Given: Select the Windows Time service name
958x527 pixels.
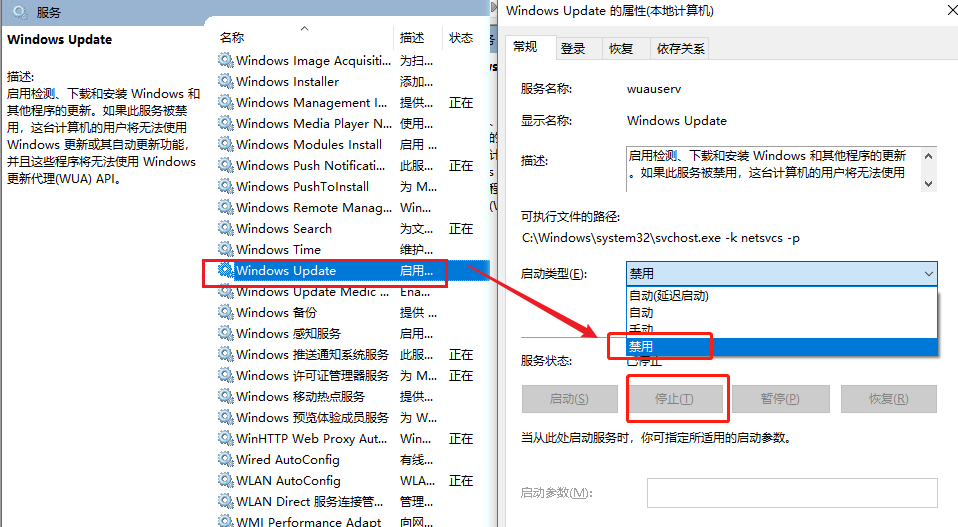Looking at the screenshot, I should coord(279,249).
